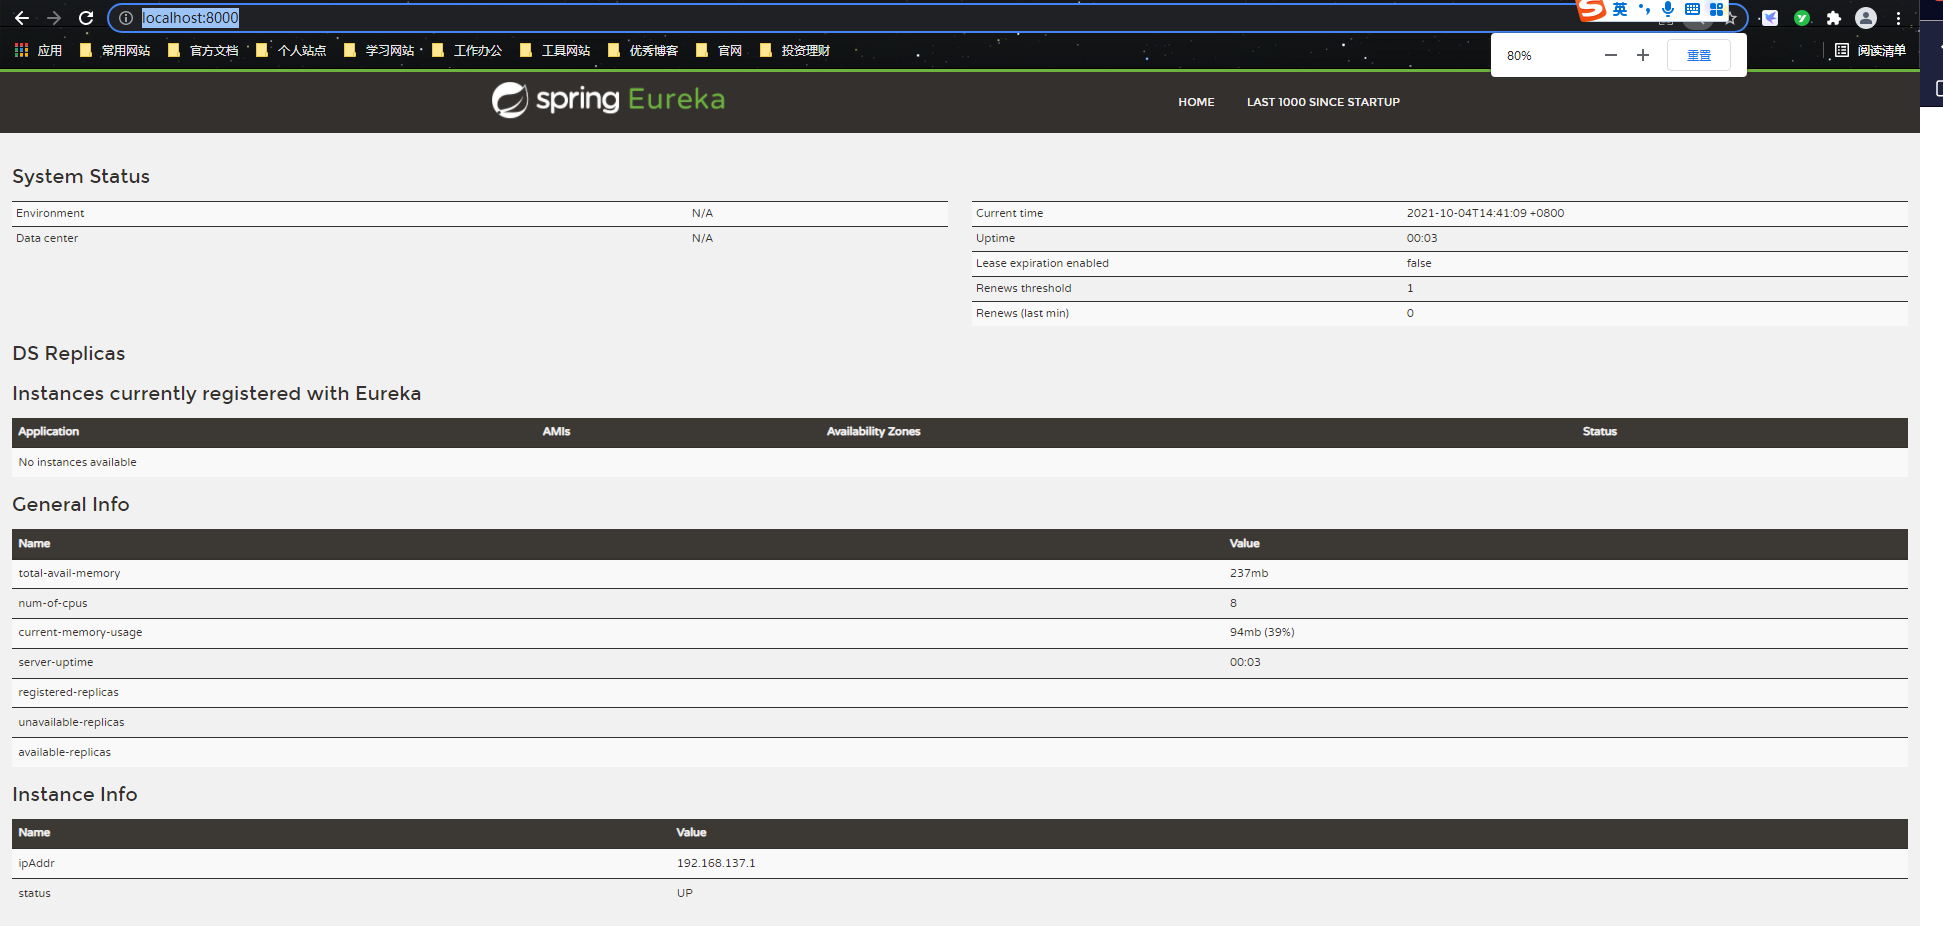Click the 'server-uptime' row name
The width and height of the screenshot is (1943, 926).
tap(56, 662)
